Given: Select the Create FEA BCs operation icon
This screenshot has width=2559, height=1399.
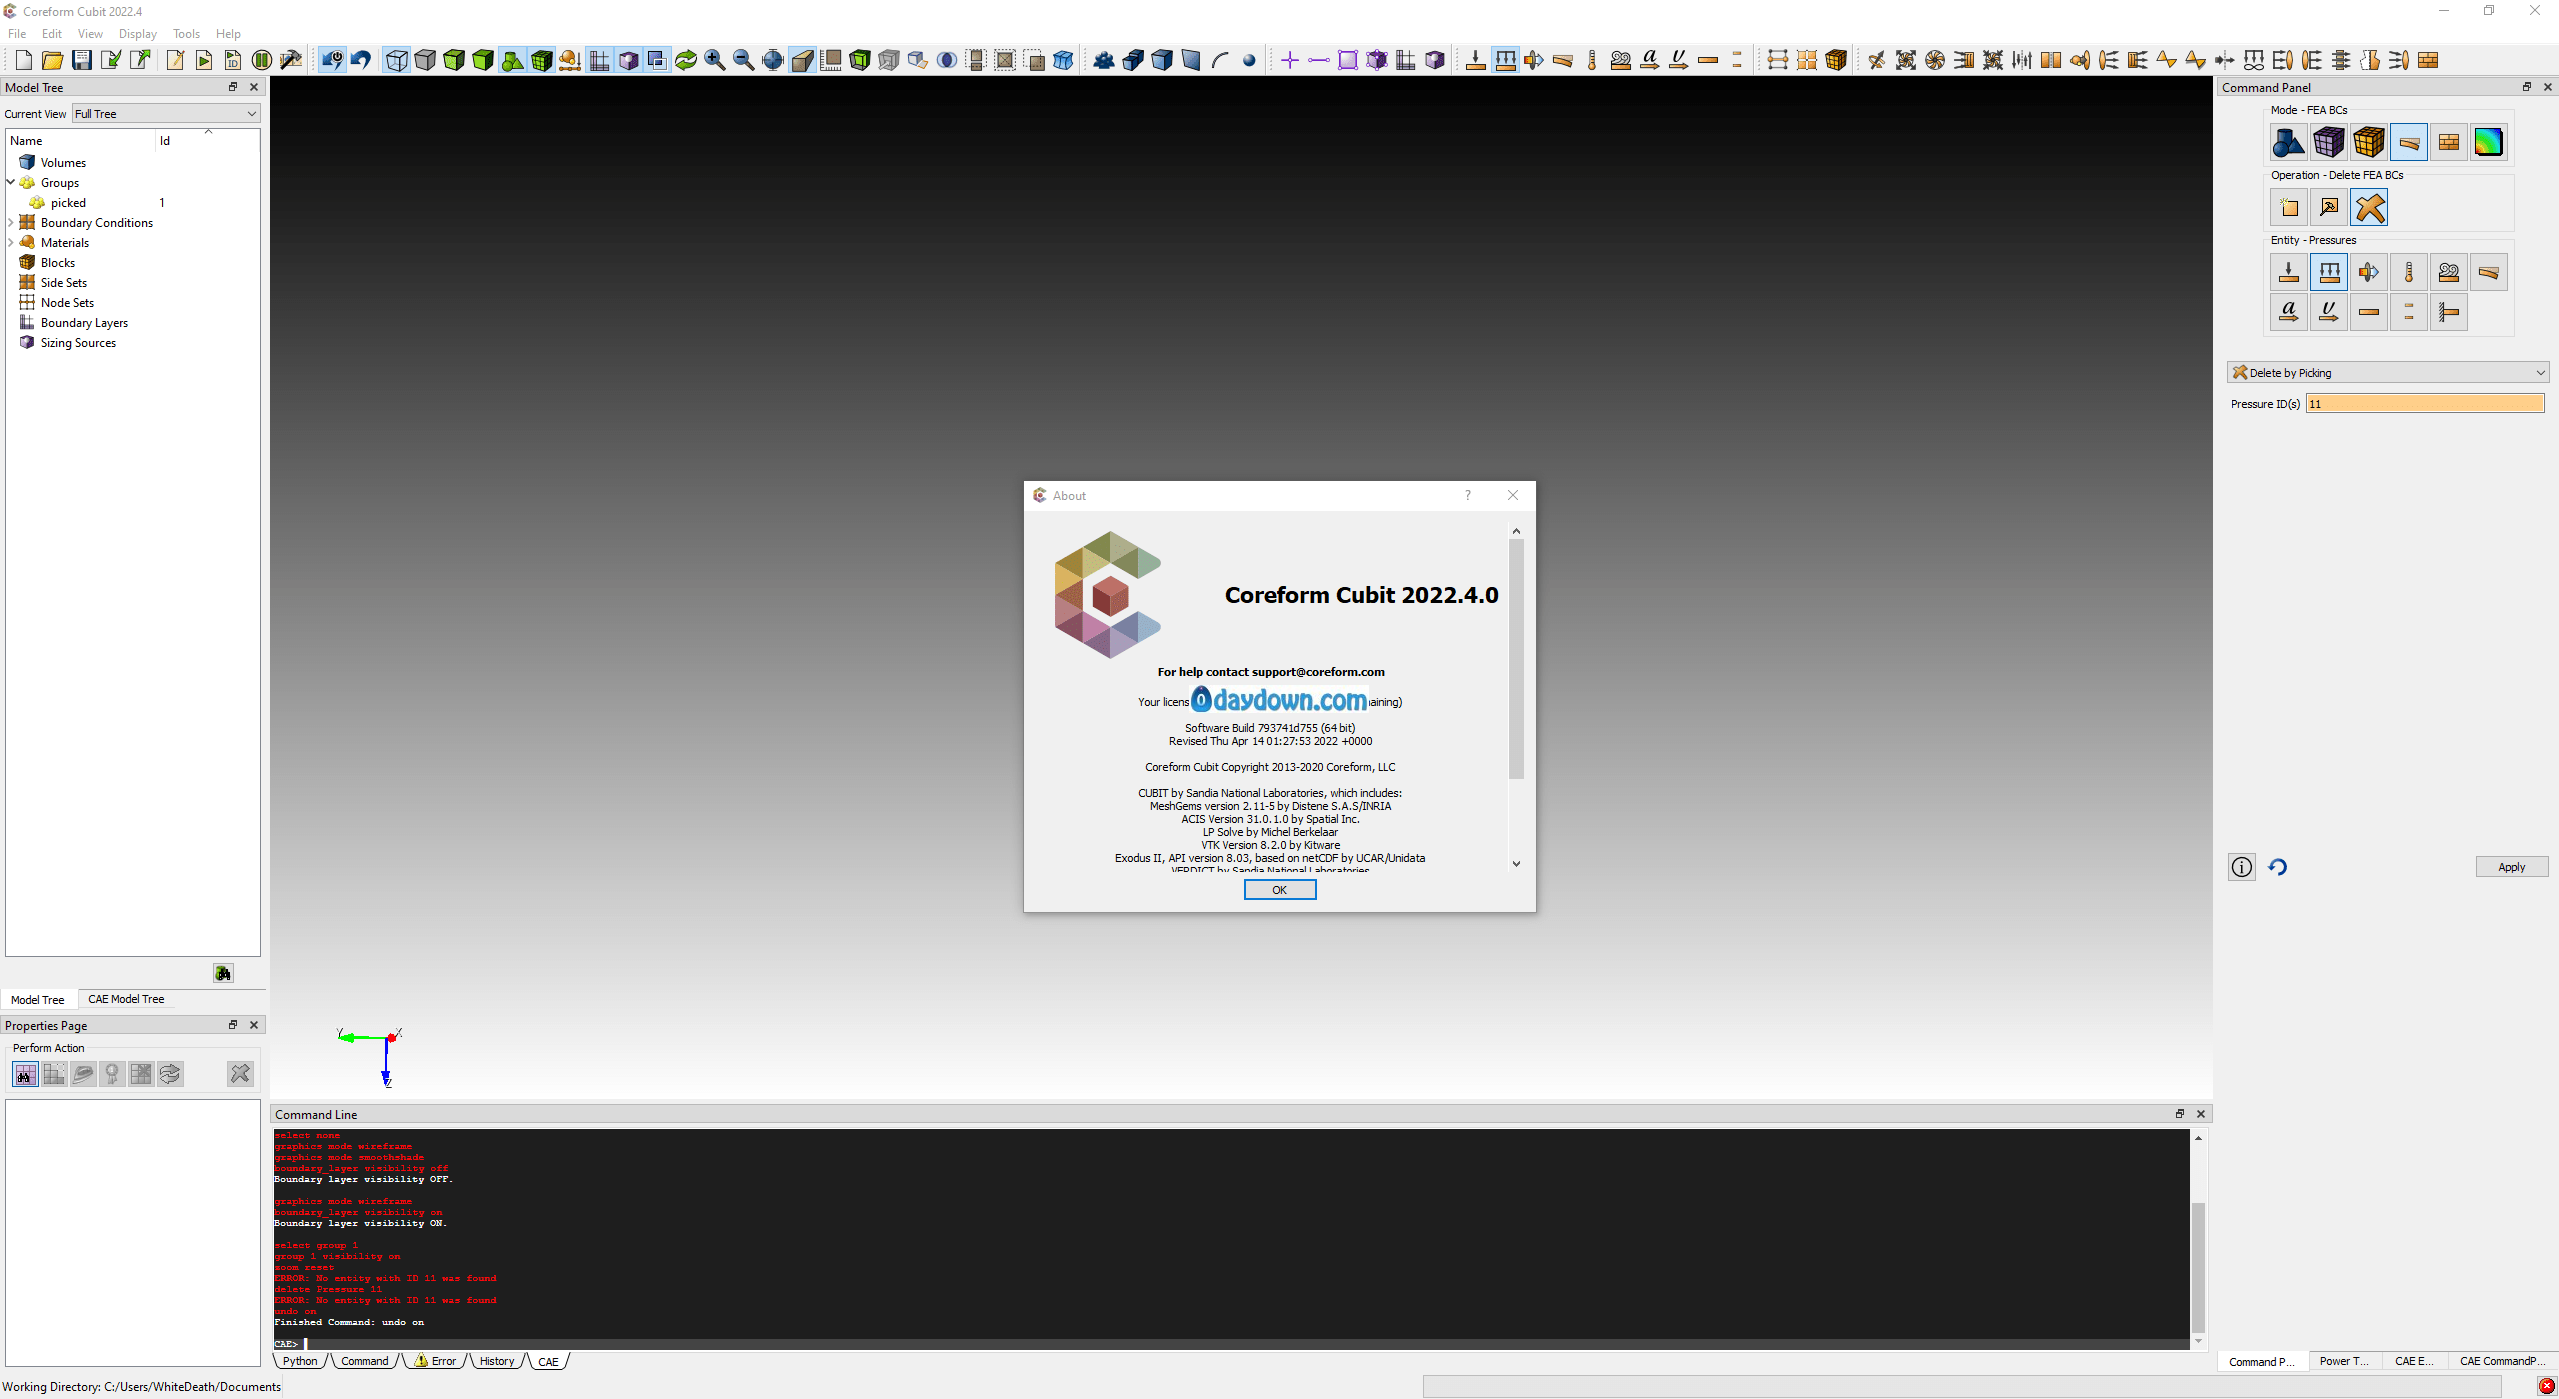Looking at the screenshot, I should 2288,208.
